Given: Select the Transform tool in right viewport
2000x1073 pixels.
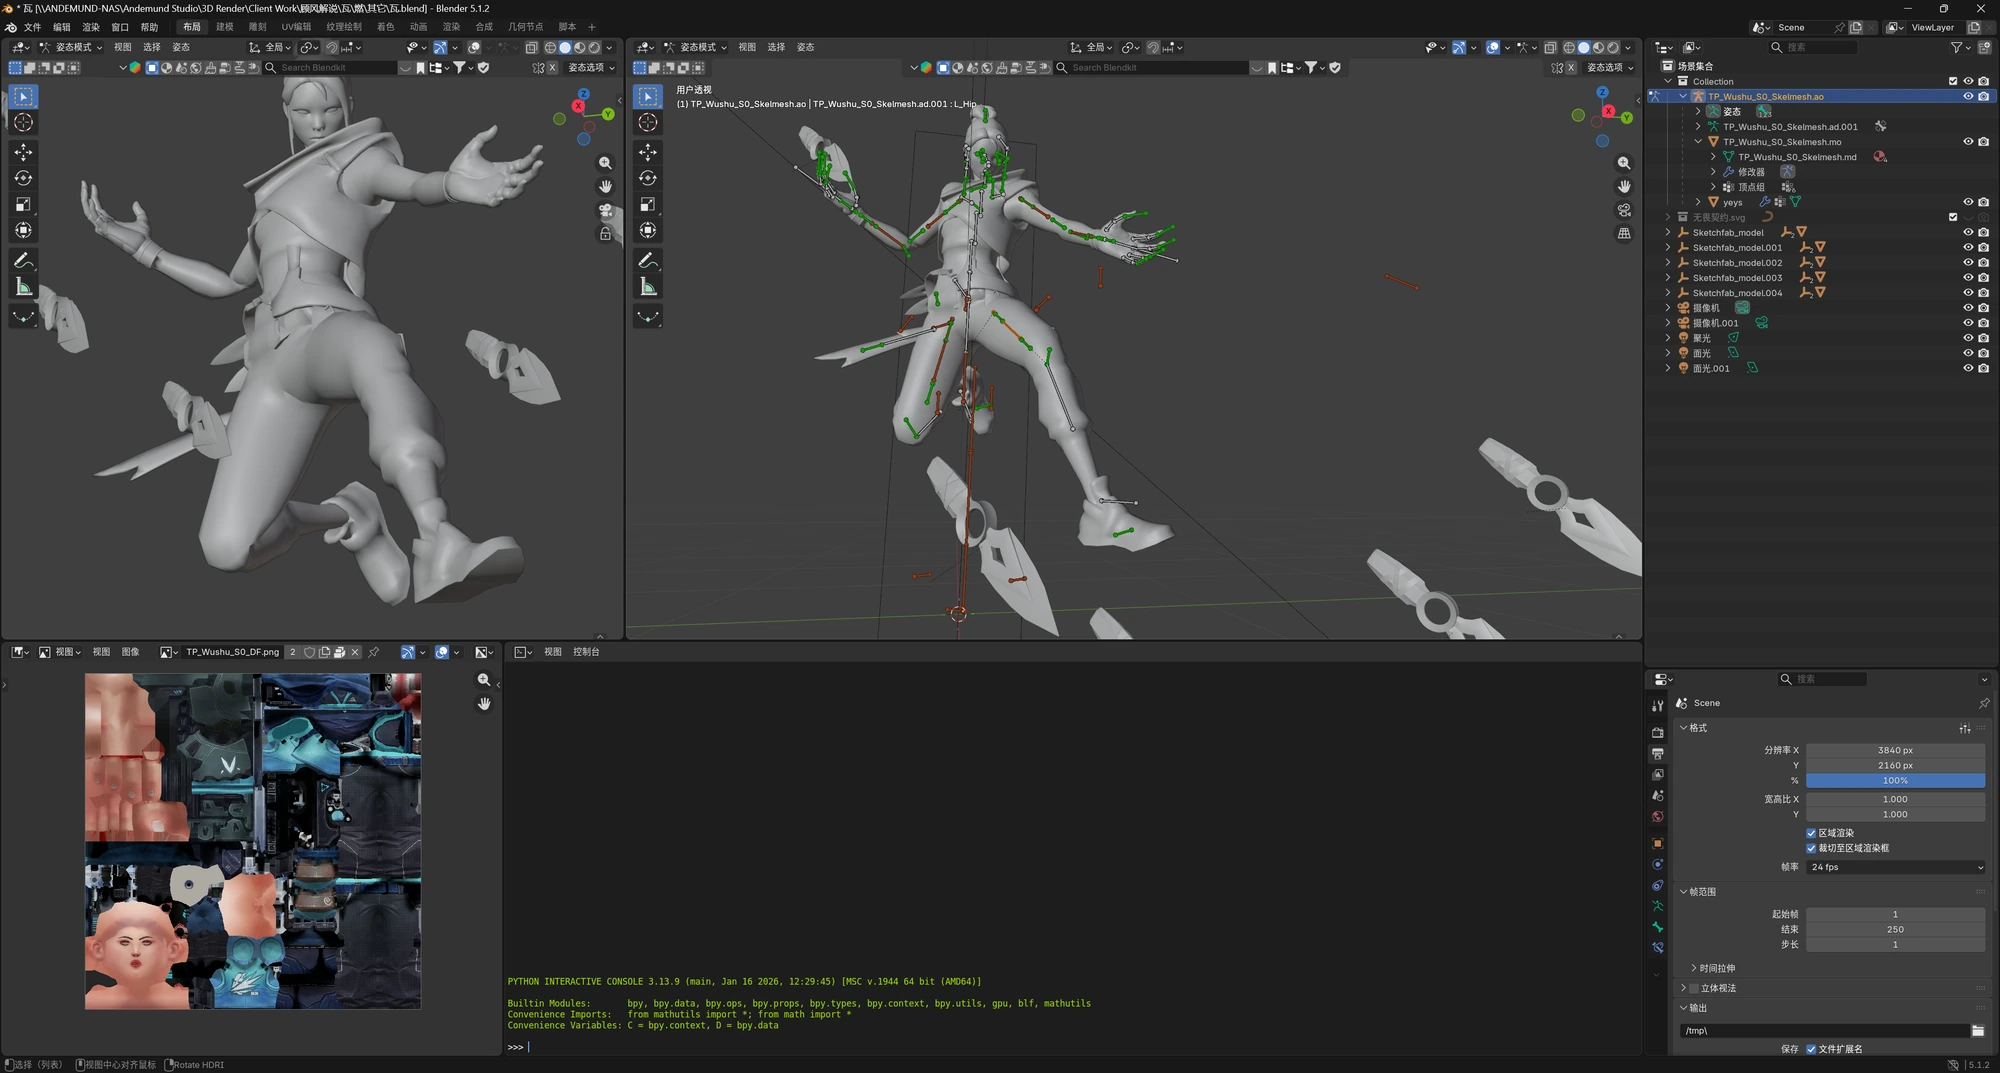Looking at the screenshot, I should pos(648,230).
